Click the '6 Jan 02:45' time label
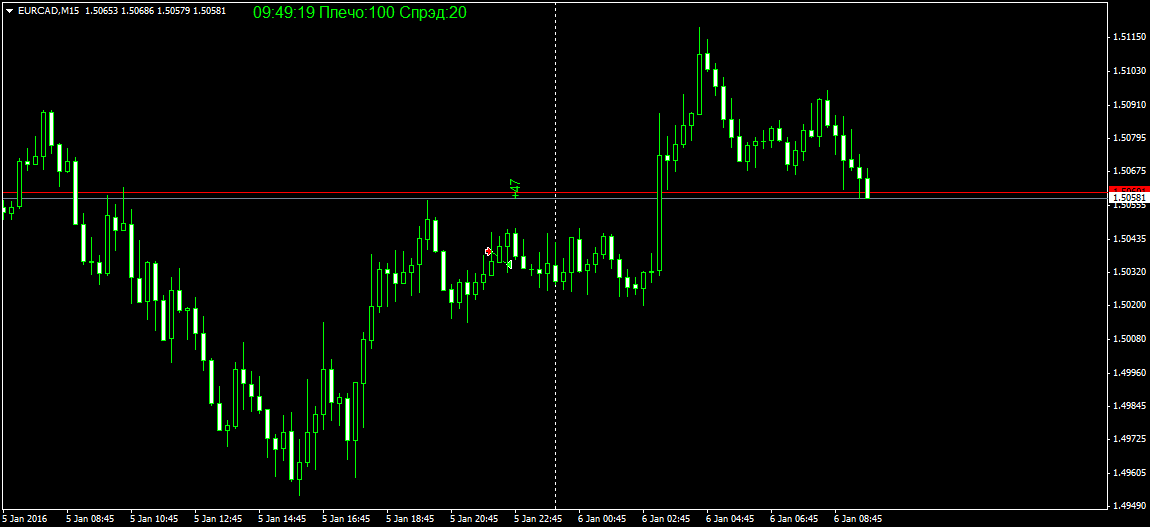The height and width of the screenshot is (527, 1150). [x=667, y=518]
